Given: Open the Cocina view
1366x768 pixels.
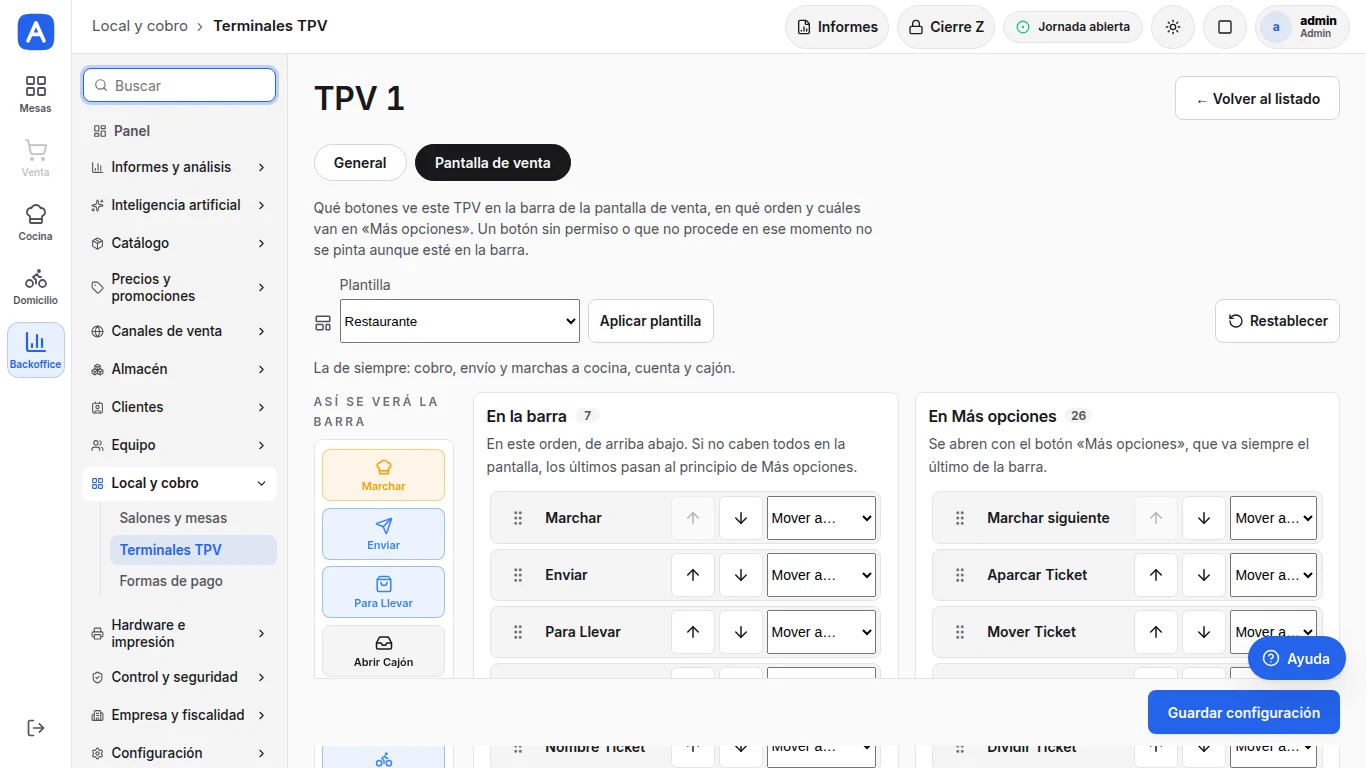Looking at the screenshot, I should tap(35, 222).
